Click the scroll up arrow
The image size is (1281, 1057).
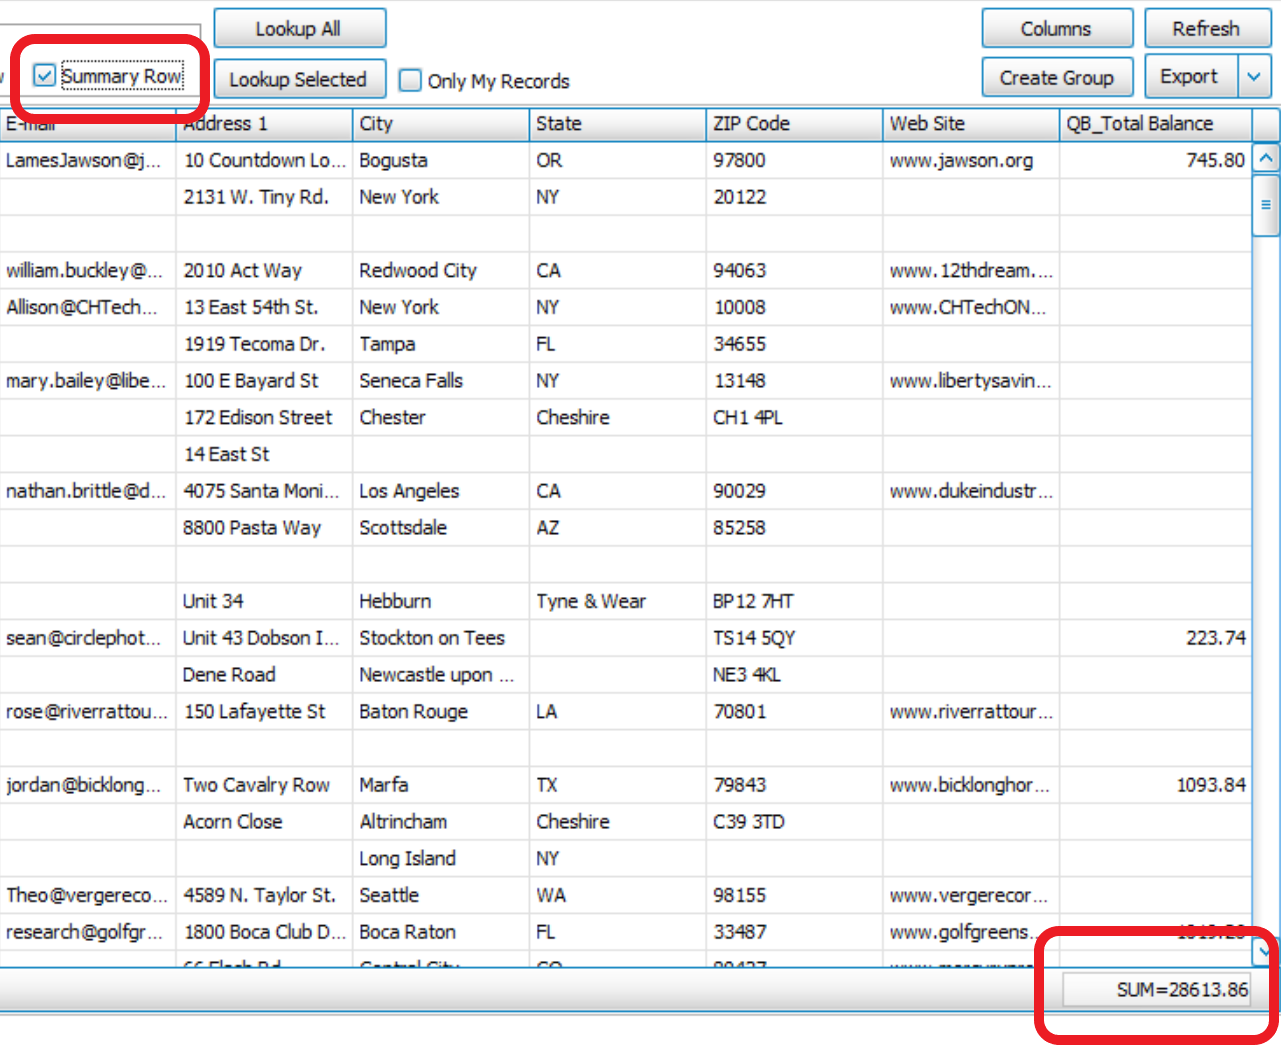pyautogui.click(x=1266, y=158)
